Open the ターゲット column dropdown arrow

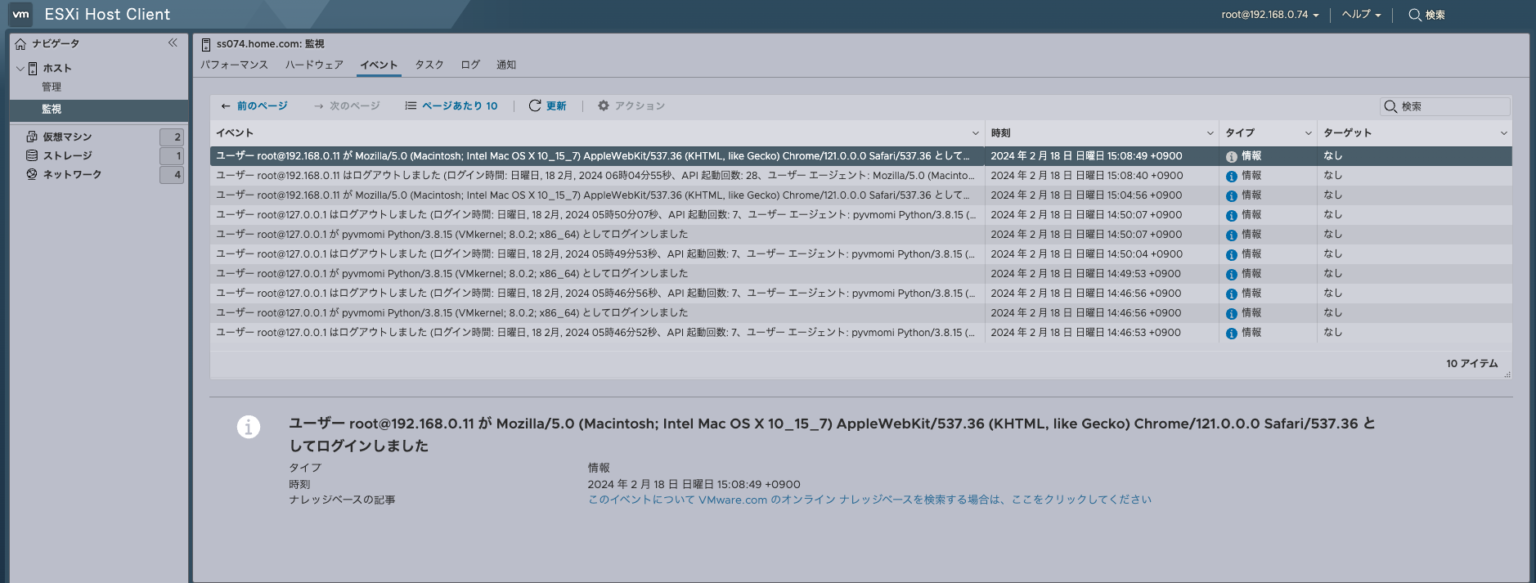(x=1503, y=133)
